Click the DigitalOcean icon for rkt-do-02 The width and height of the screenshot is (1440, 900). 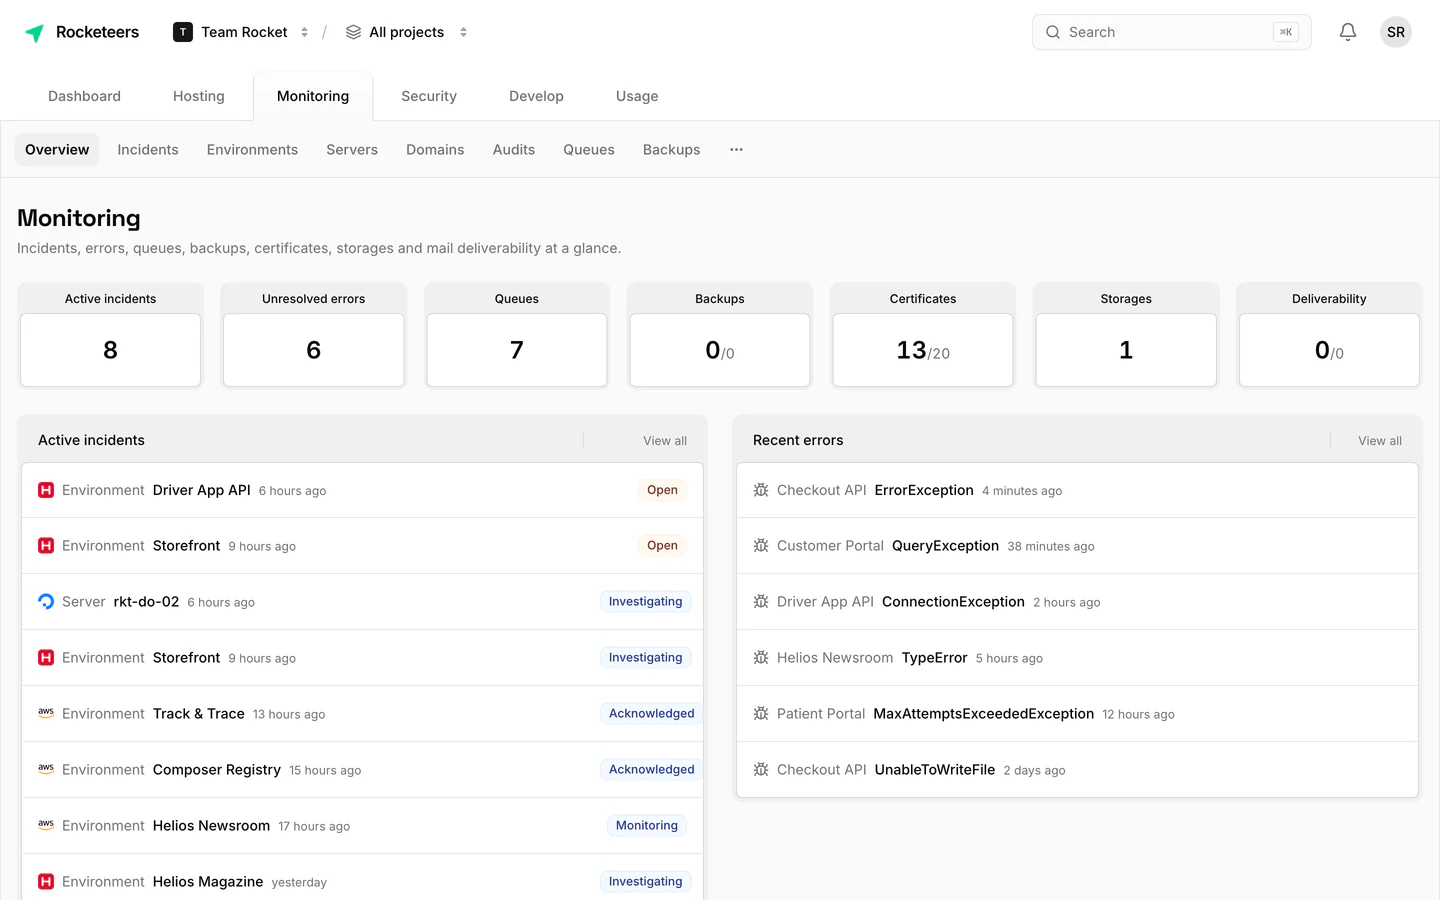[46, 602]
